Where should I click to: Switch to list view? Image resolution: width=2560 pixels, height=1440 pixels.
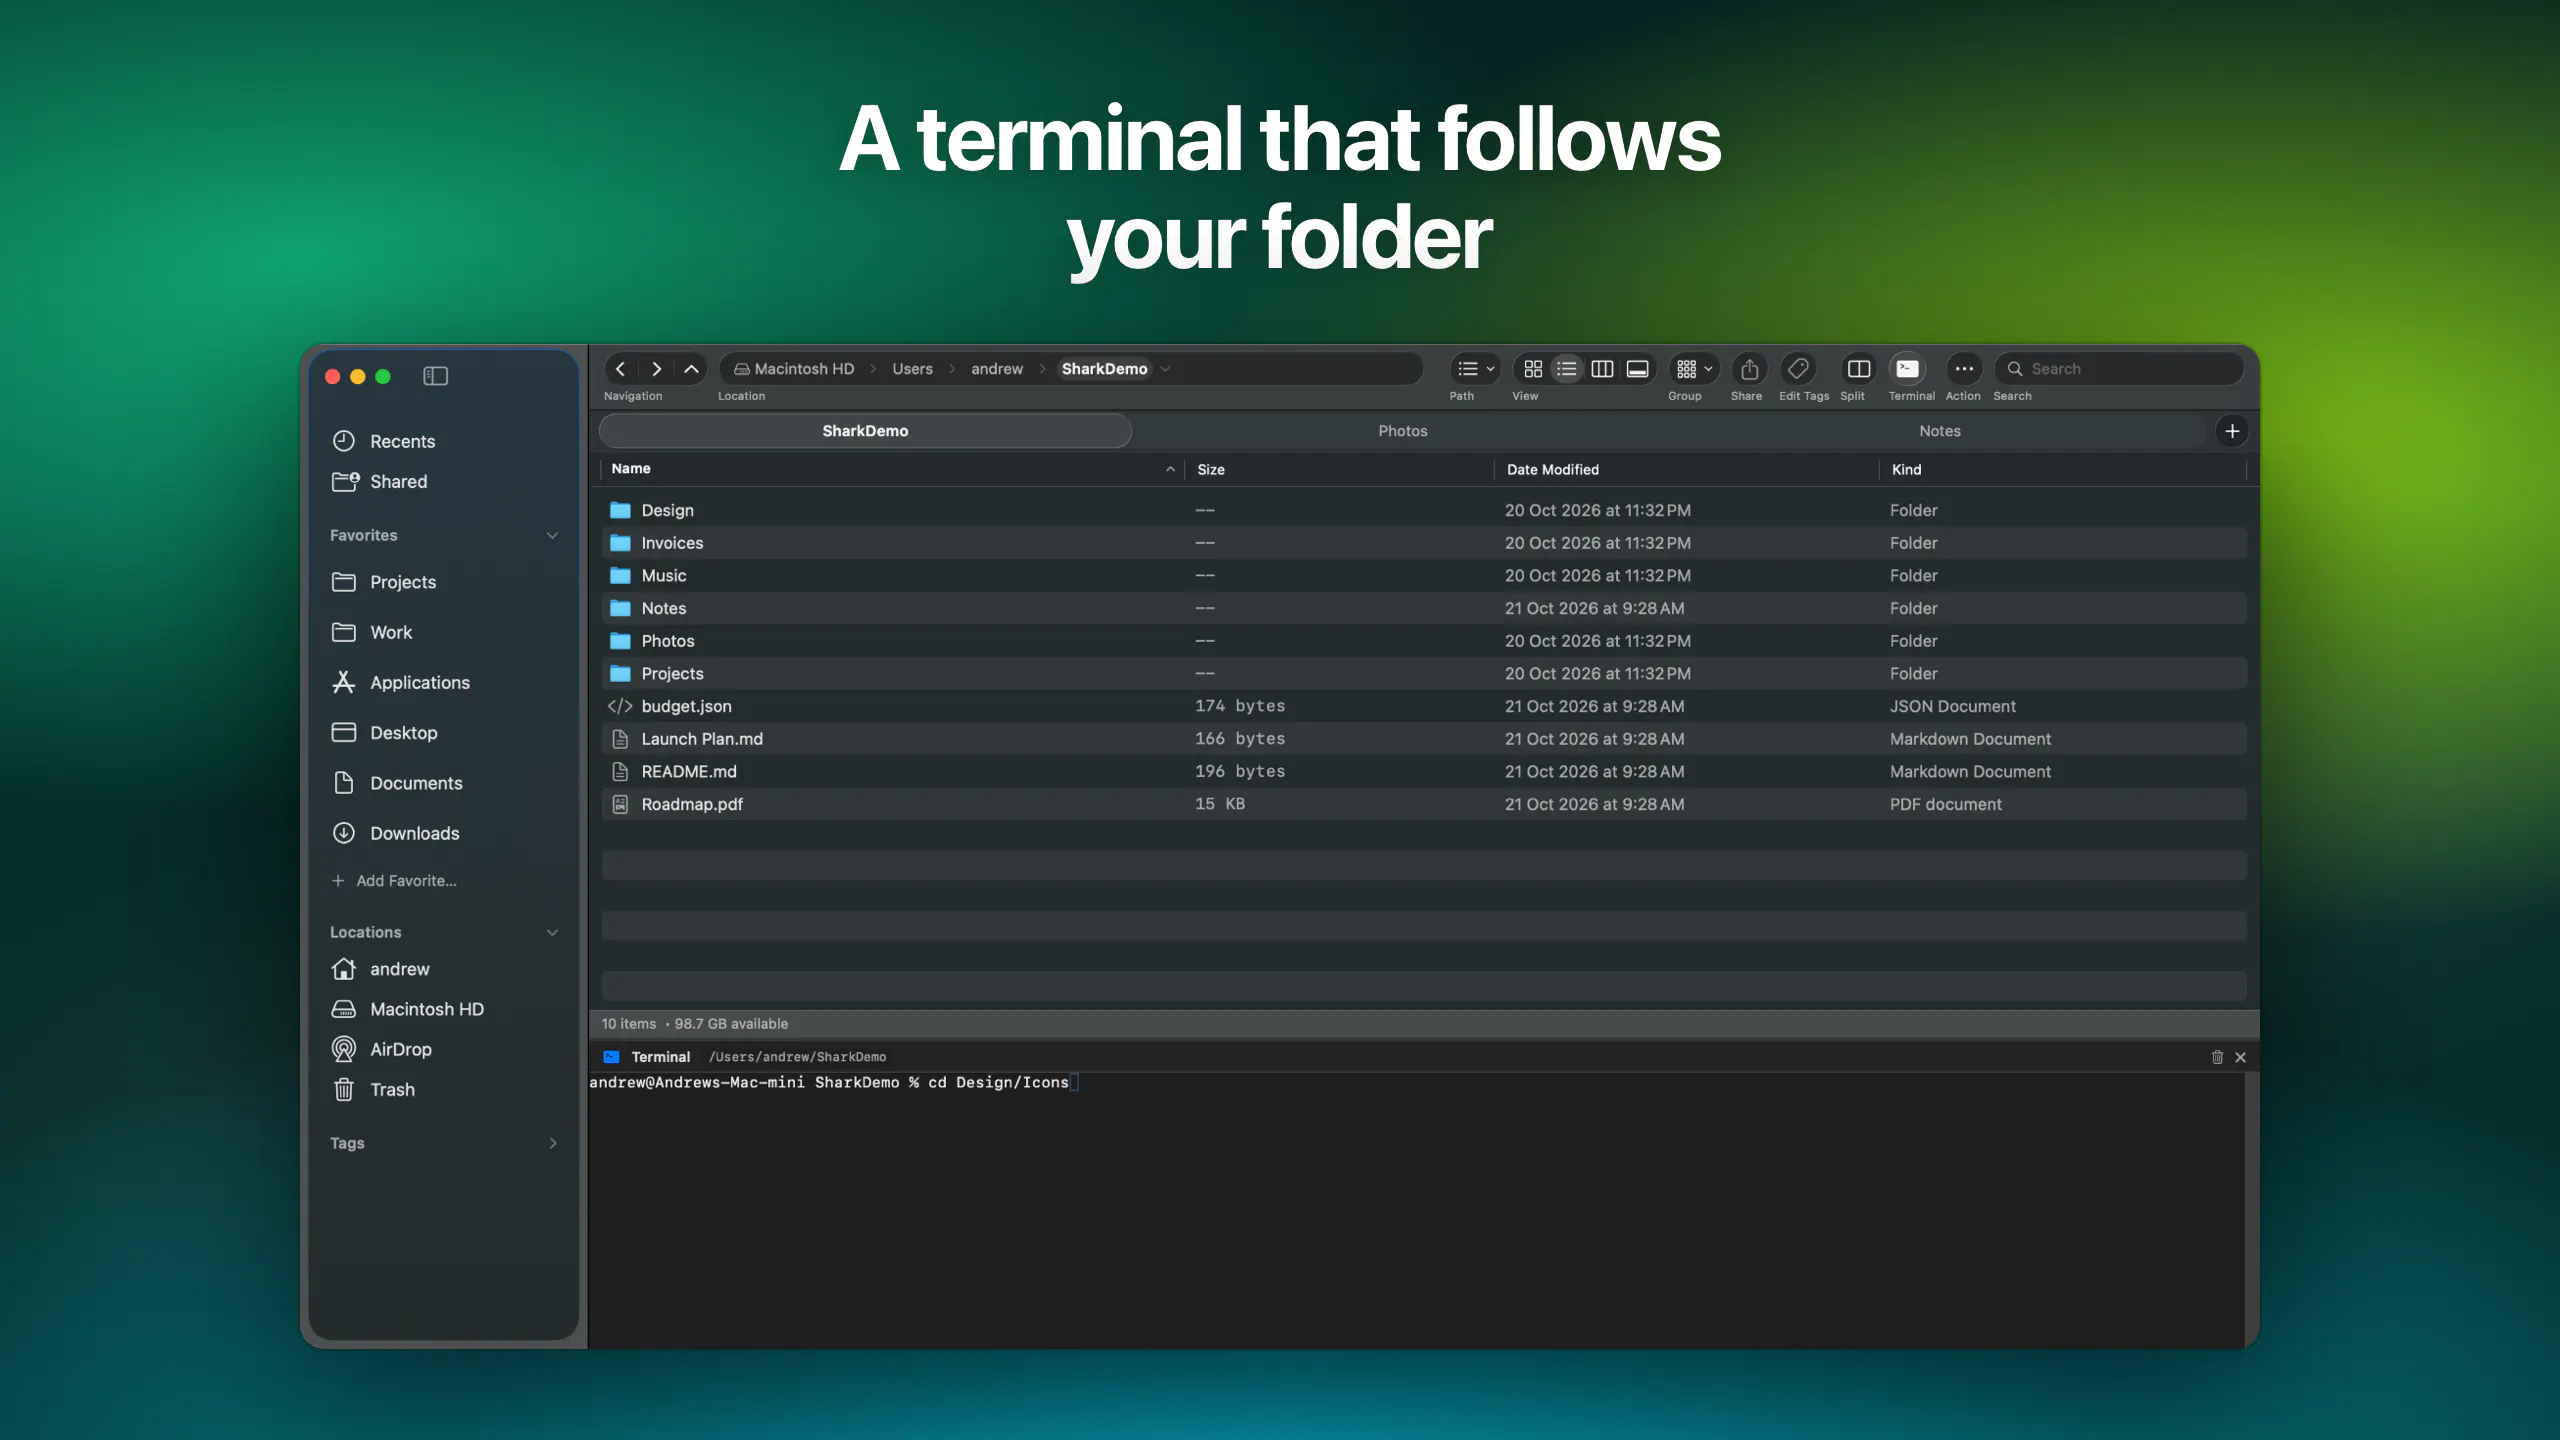(x=1567, y=369)
